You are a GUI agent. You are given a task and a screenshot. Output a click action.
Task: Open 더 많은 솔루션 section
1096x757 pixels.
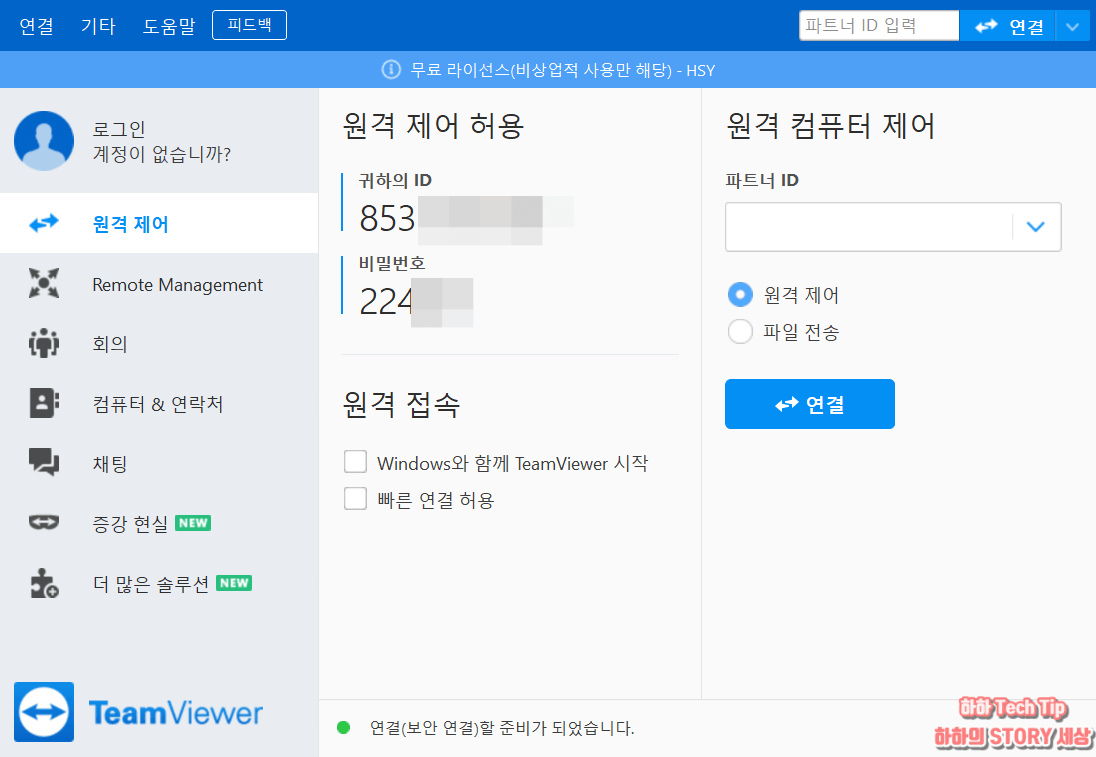point(151,584)
